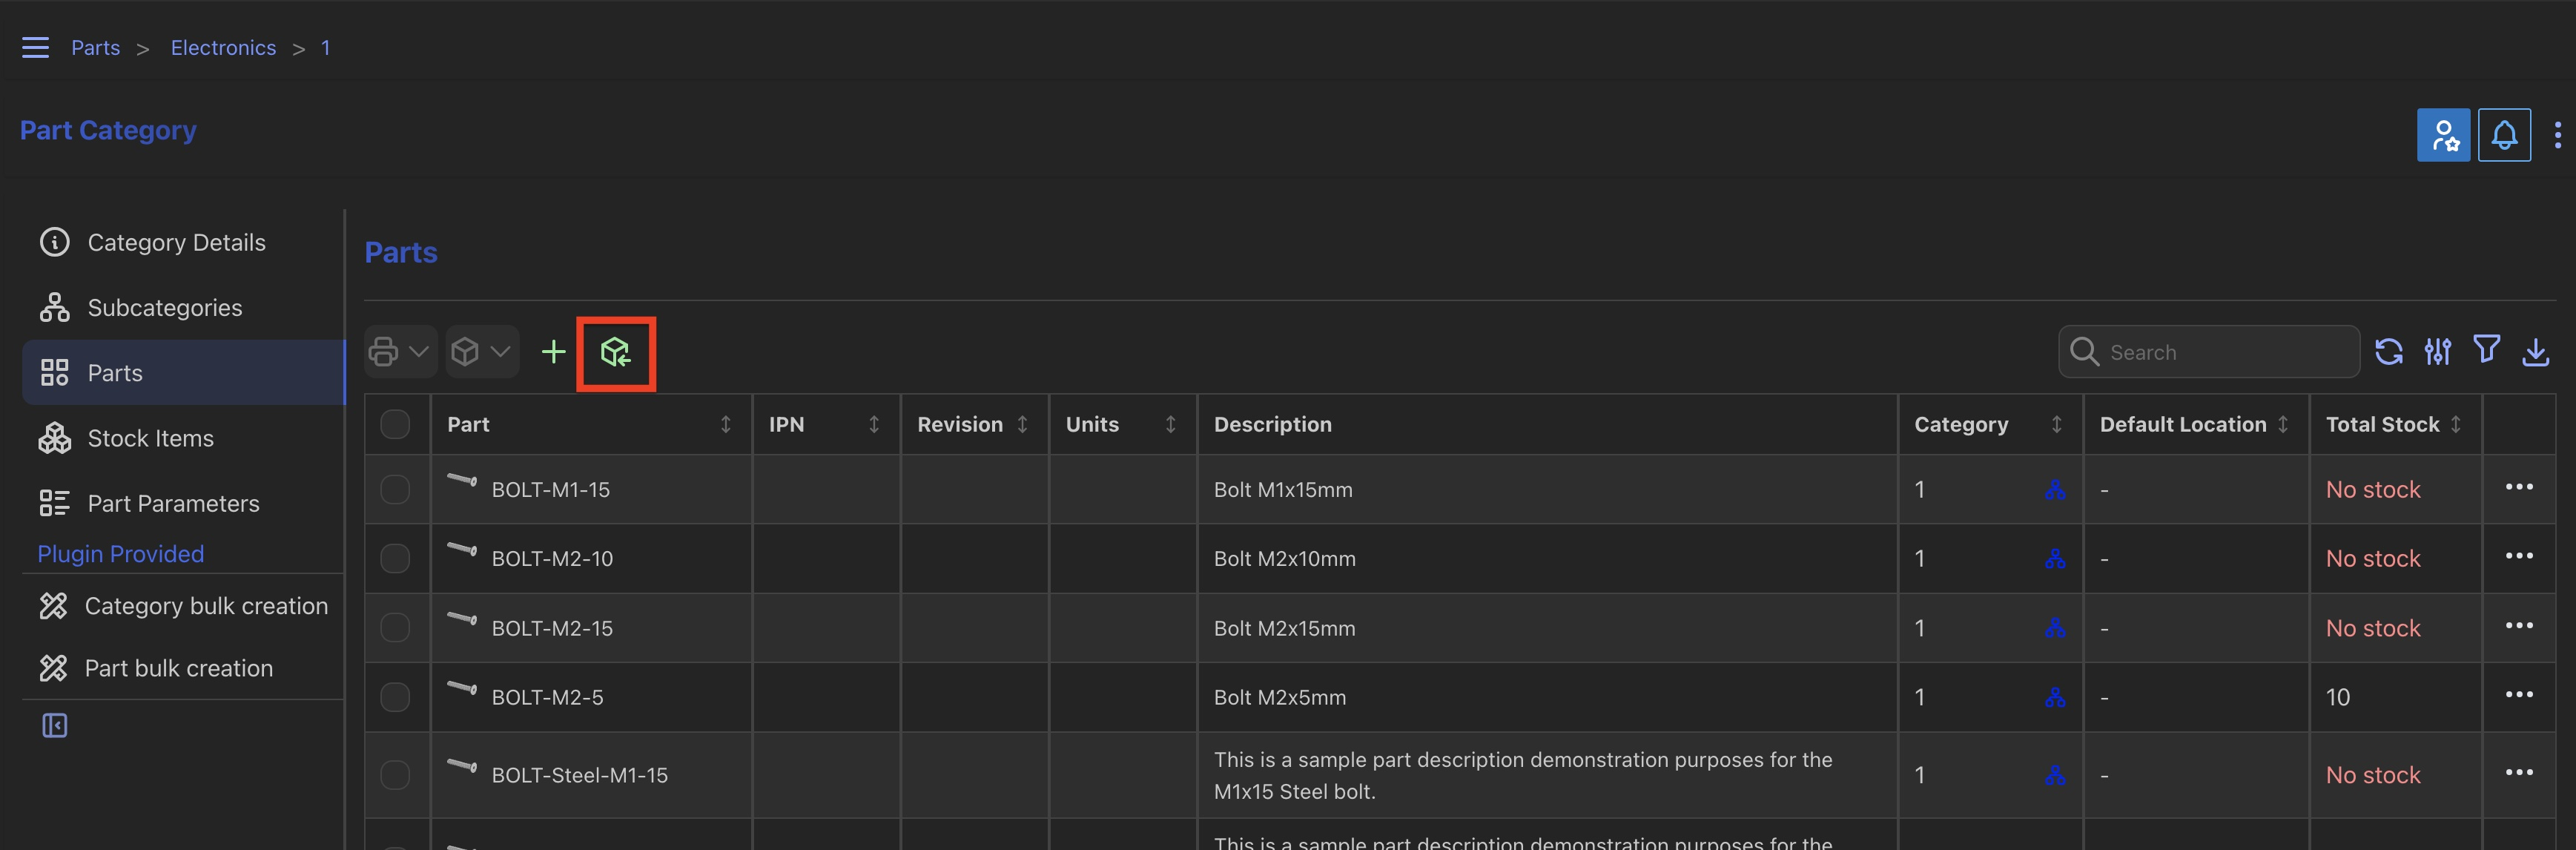
Task: Expand the part actions box dropdown
Action: (481, 352)
